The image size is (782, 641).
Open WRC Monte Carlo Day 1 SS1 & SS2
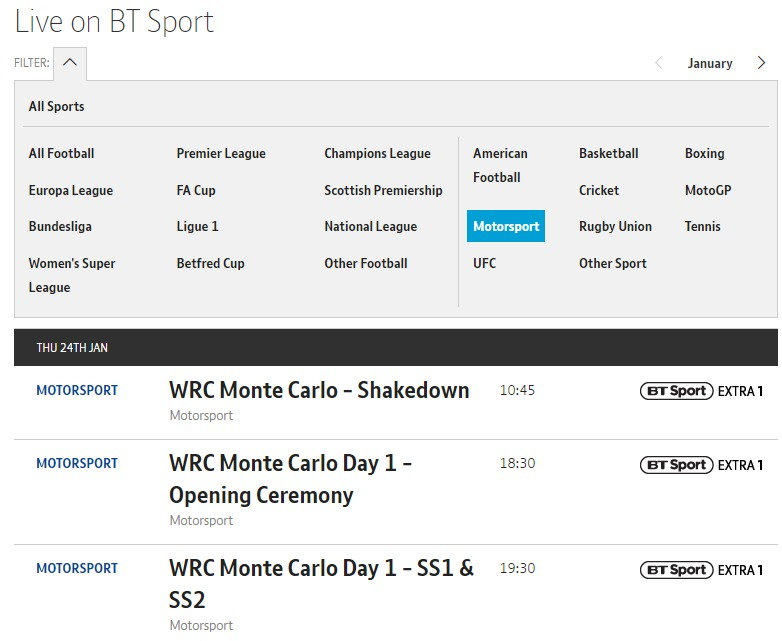pos(321,584)
